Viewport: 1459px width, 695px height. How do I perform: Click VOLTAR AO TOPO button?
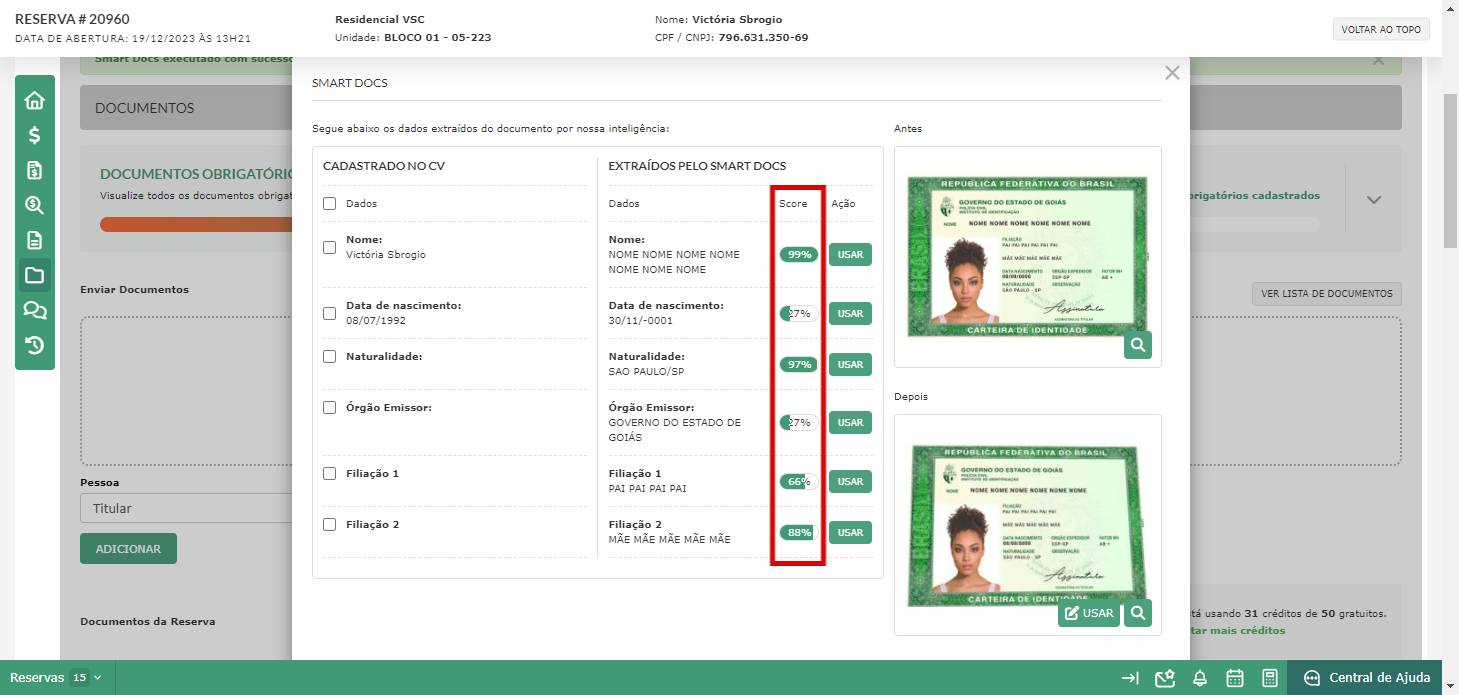1381,29
